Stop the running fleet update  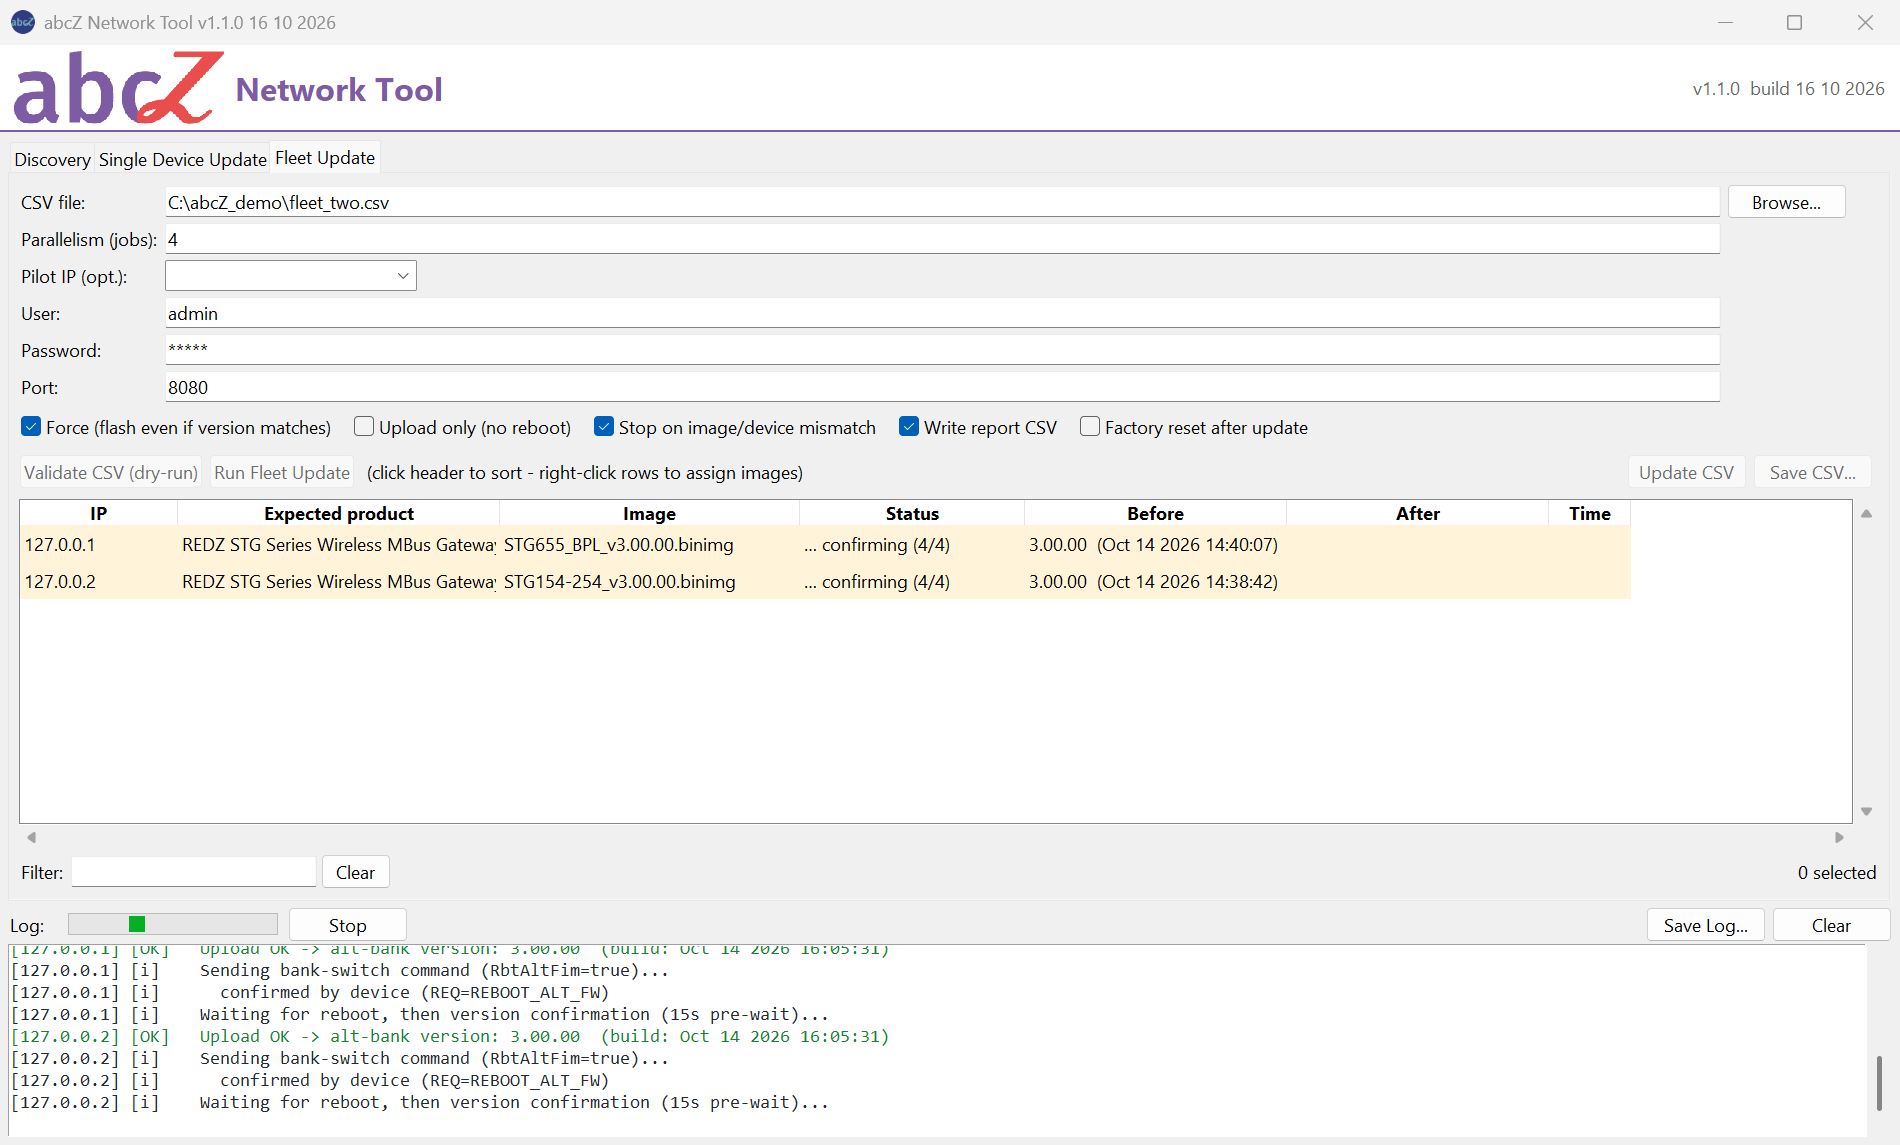(x=348, y=925)
